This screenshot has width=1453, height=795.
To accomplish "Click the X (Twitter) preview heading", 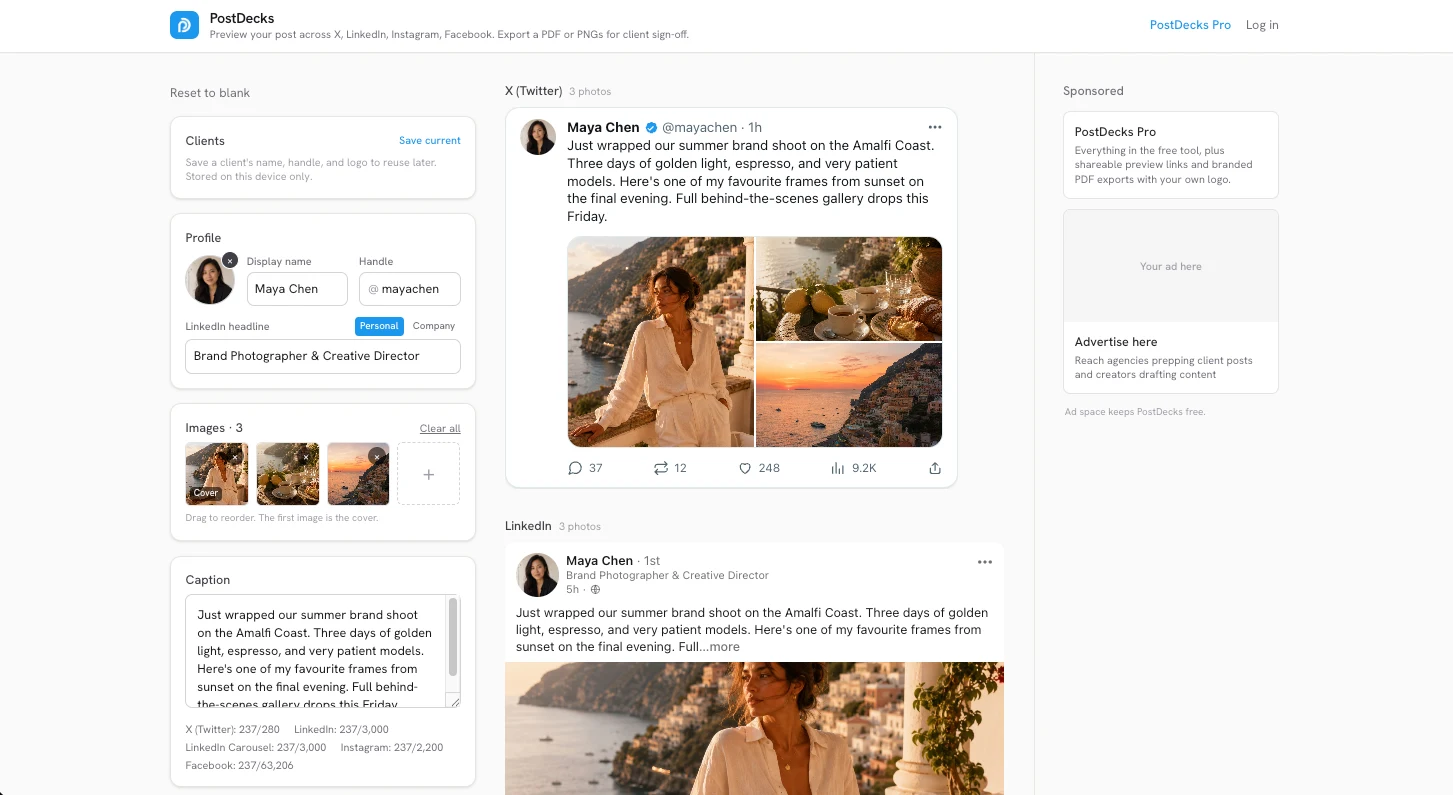I will click(x=534, y=91).
